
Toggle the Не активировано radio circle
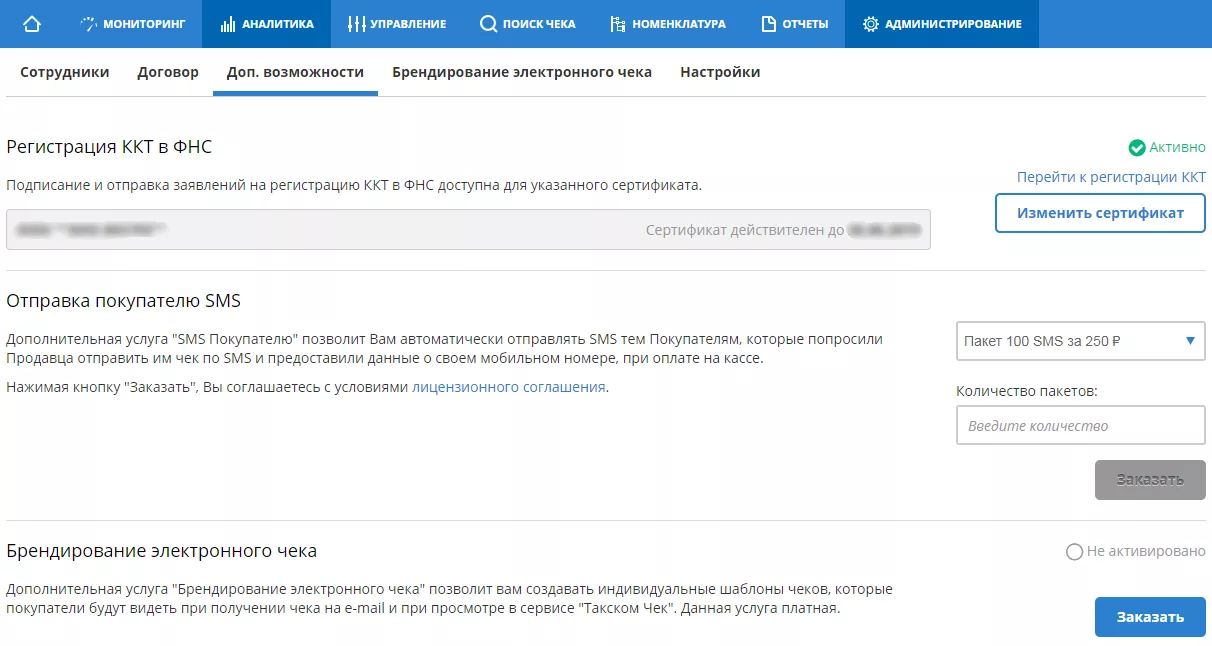(x=1074, y=552)
